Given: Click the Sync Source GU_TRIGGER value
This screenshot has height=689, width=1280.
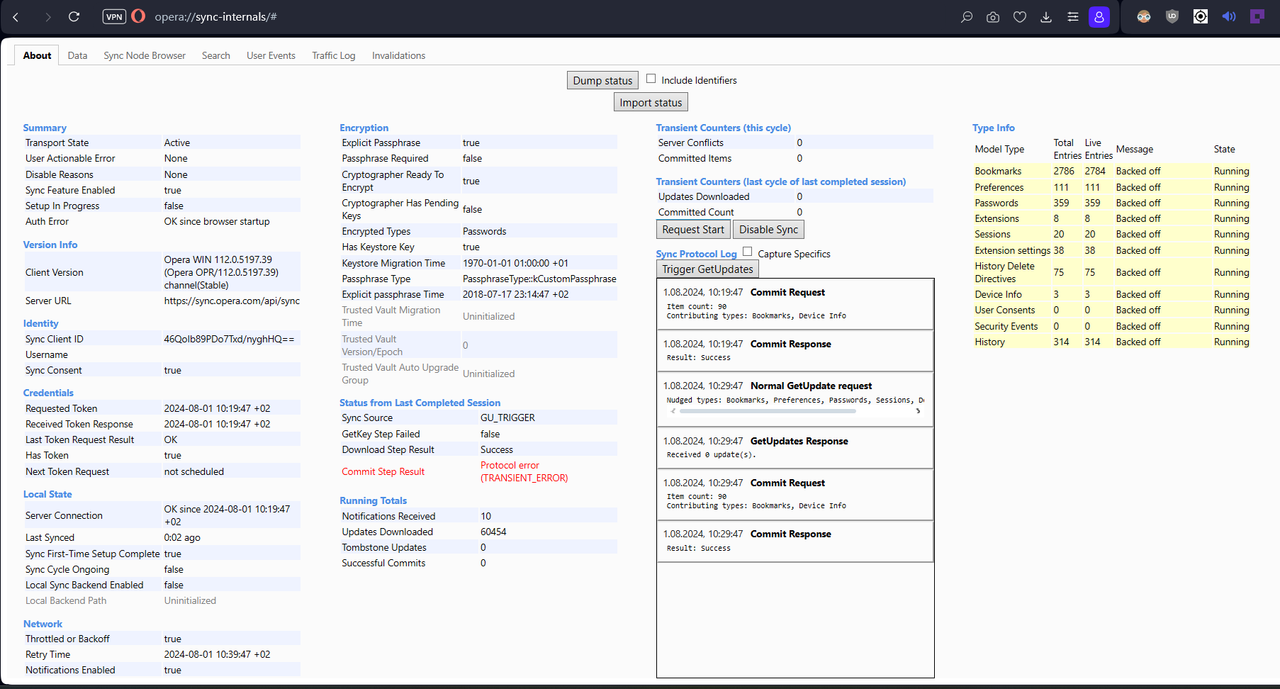Looking at the screenshot, I should point(508,418).
